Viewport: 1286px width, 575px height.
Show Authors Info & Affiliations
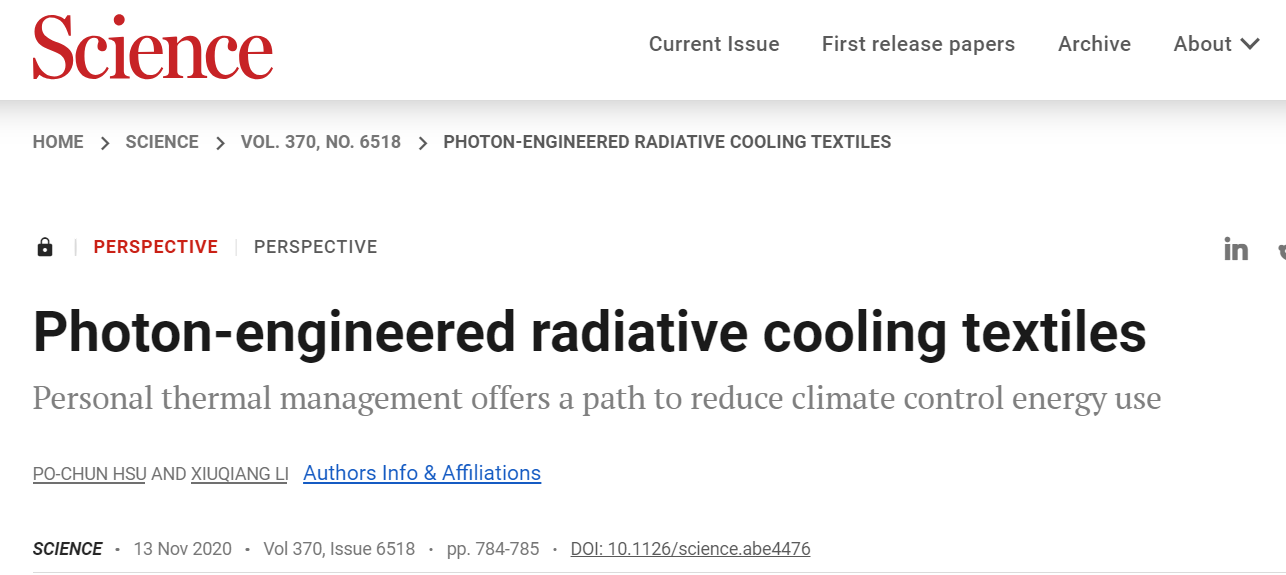tap(422, 473)
